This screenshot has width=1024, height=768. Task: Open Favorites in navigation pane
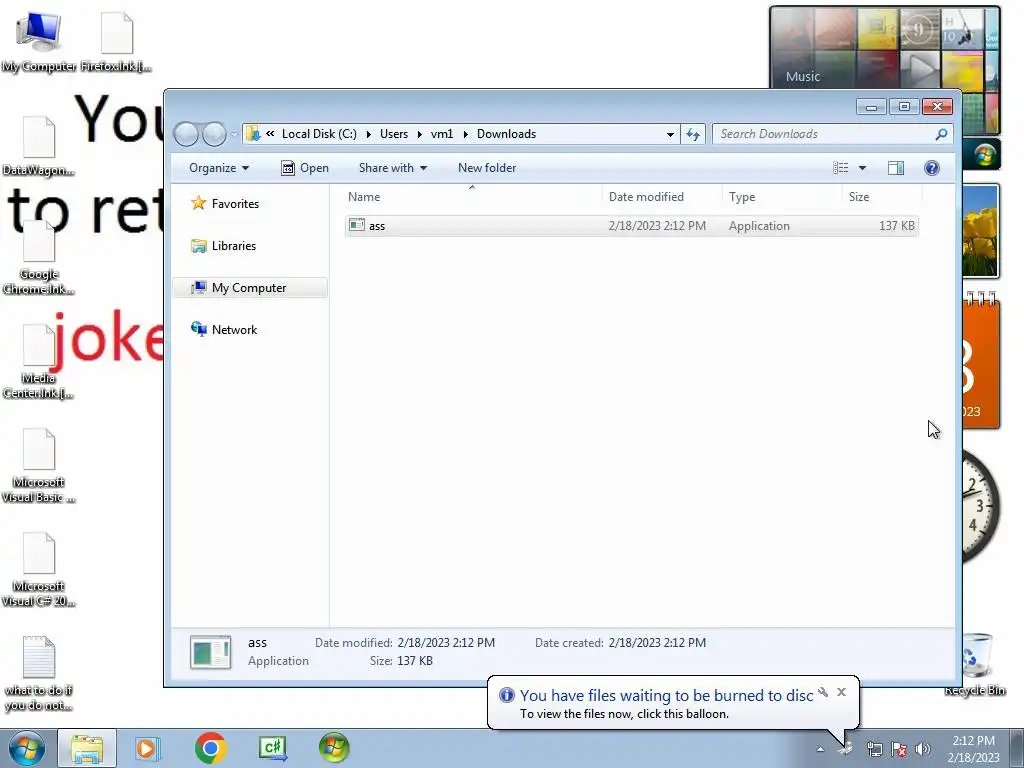tap(225, 204)
